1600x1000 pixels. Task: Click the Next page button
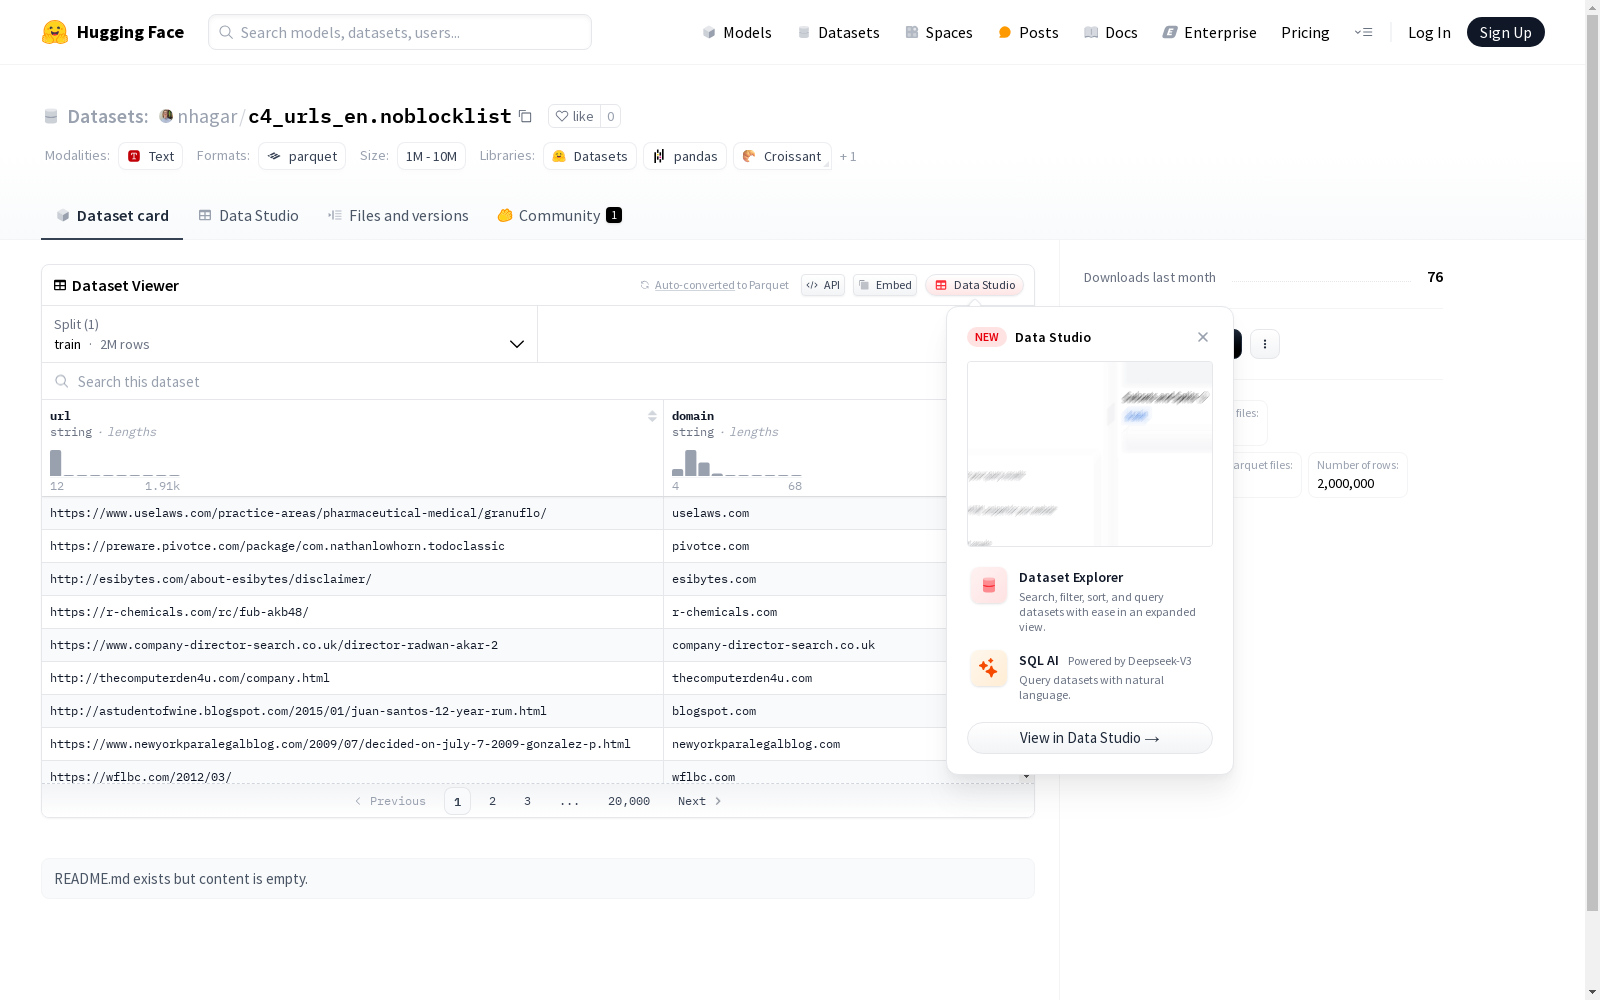[700, 801]
